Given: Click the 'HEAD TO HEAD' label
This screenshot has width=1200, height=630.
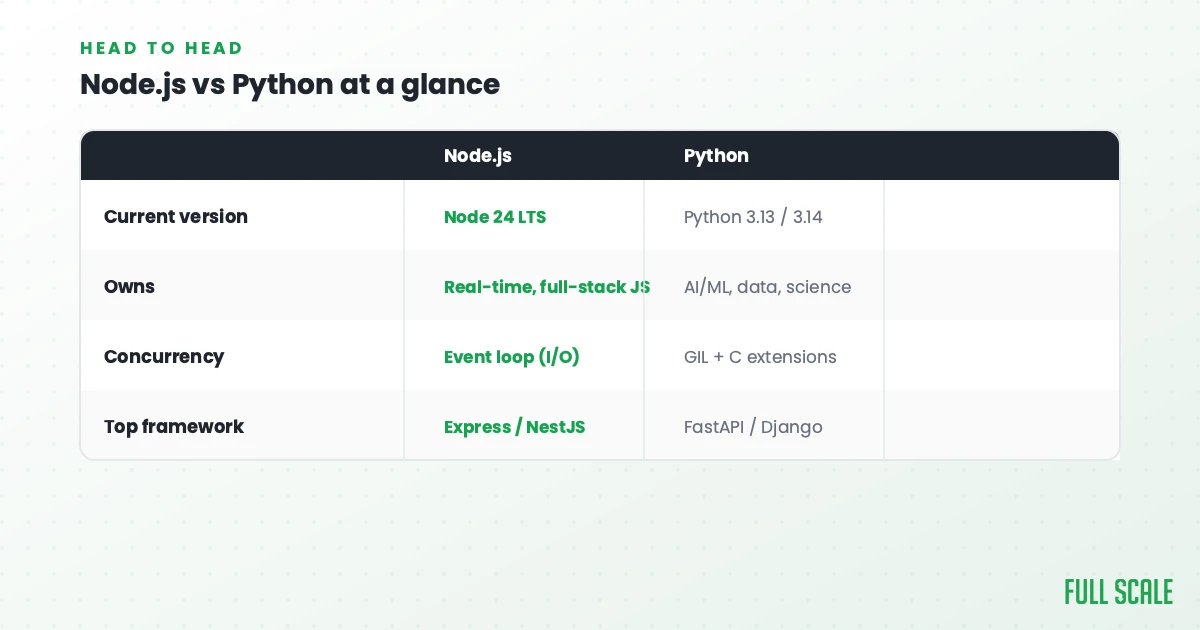Looking at the screenshot, I should coord(161,48).
